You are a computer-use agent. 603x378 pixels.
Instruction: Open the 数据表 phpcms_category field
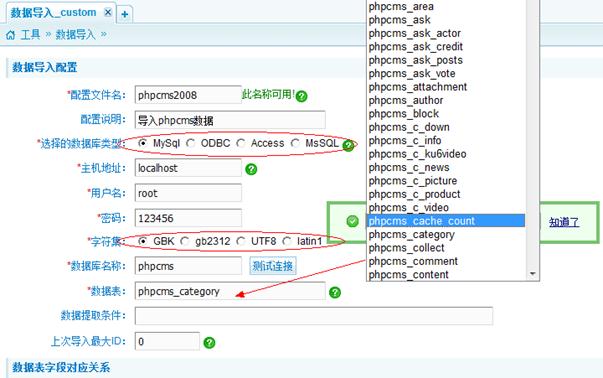[x=230, y=291]
